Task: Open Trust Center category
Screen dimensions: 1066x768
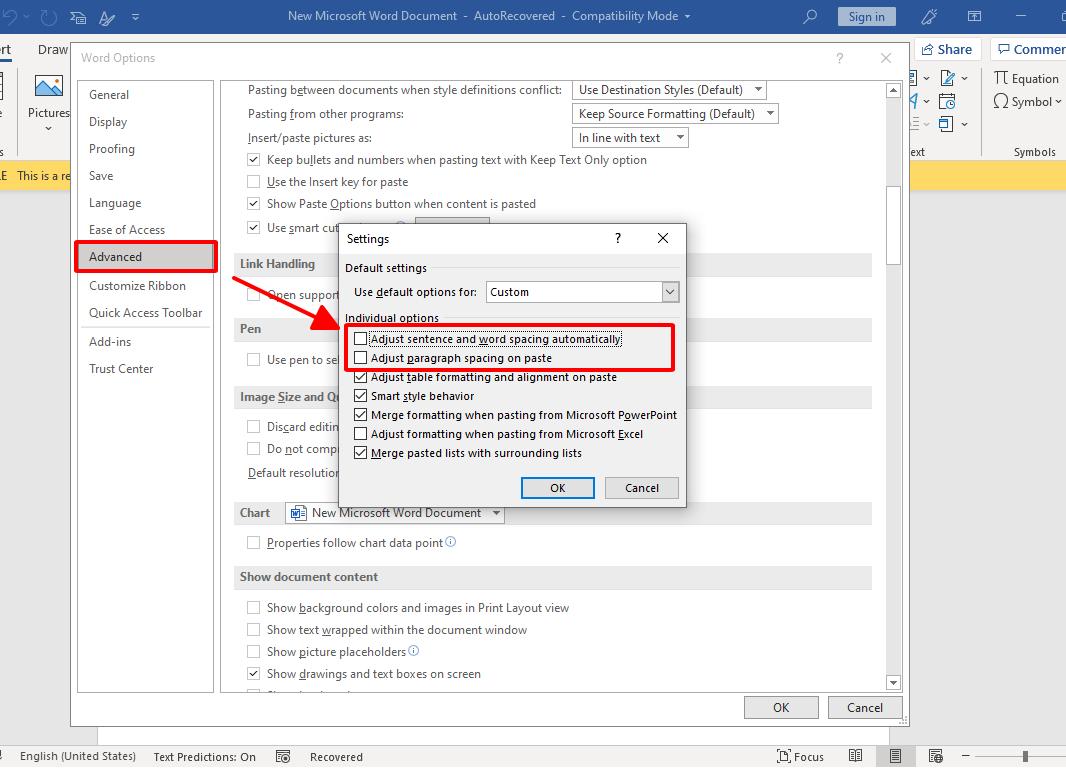Action: (121, 368)
